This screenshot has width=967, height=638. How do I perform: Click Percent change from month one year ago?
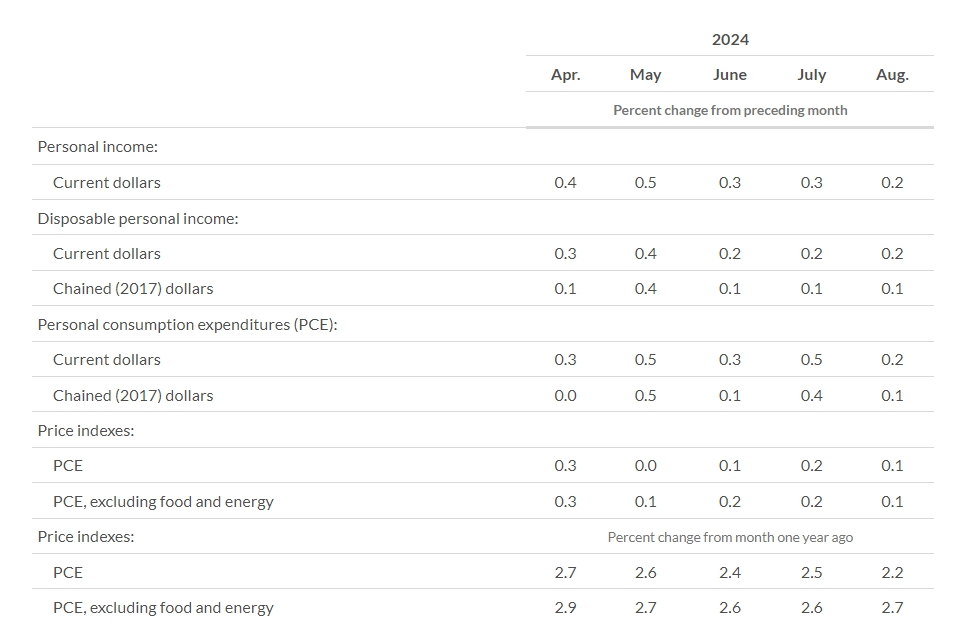[x=730, y=537]
